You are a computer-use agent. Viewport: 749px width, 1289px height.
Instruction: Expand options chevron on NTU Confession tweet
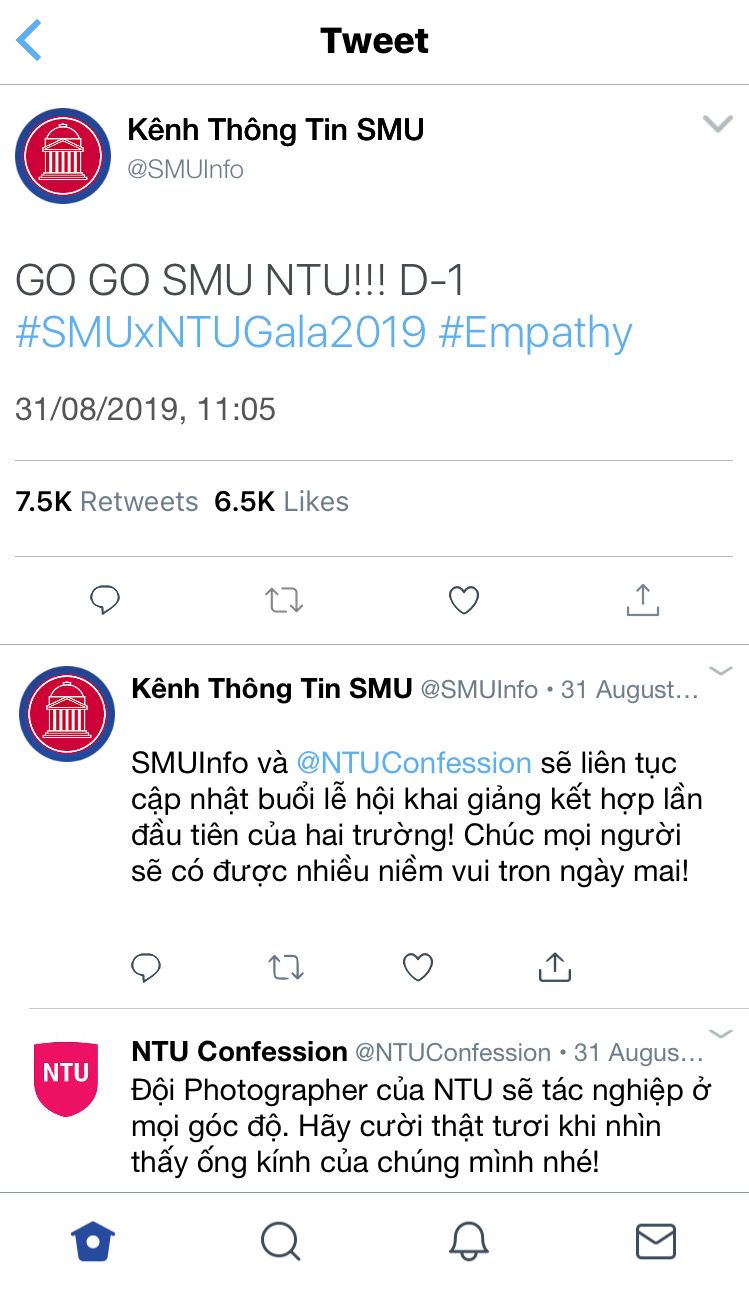click(720, 1033)
